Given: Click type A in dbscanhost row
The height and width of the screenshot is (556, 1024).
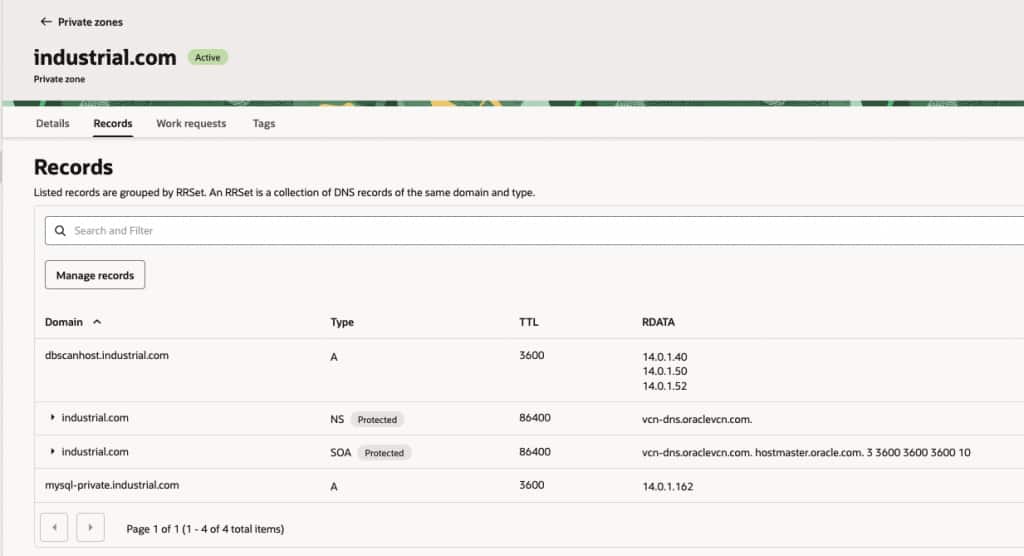Looking at the screenshot, I should [334, 357].
